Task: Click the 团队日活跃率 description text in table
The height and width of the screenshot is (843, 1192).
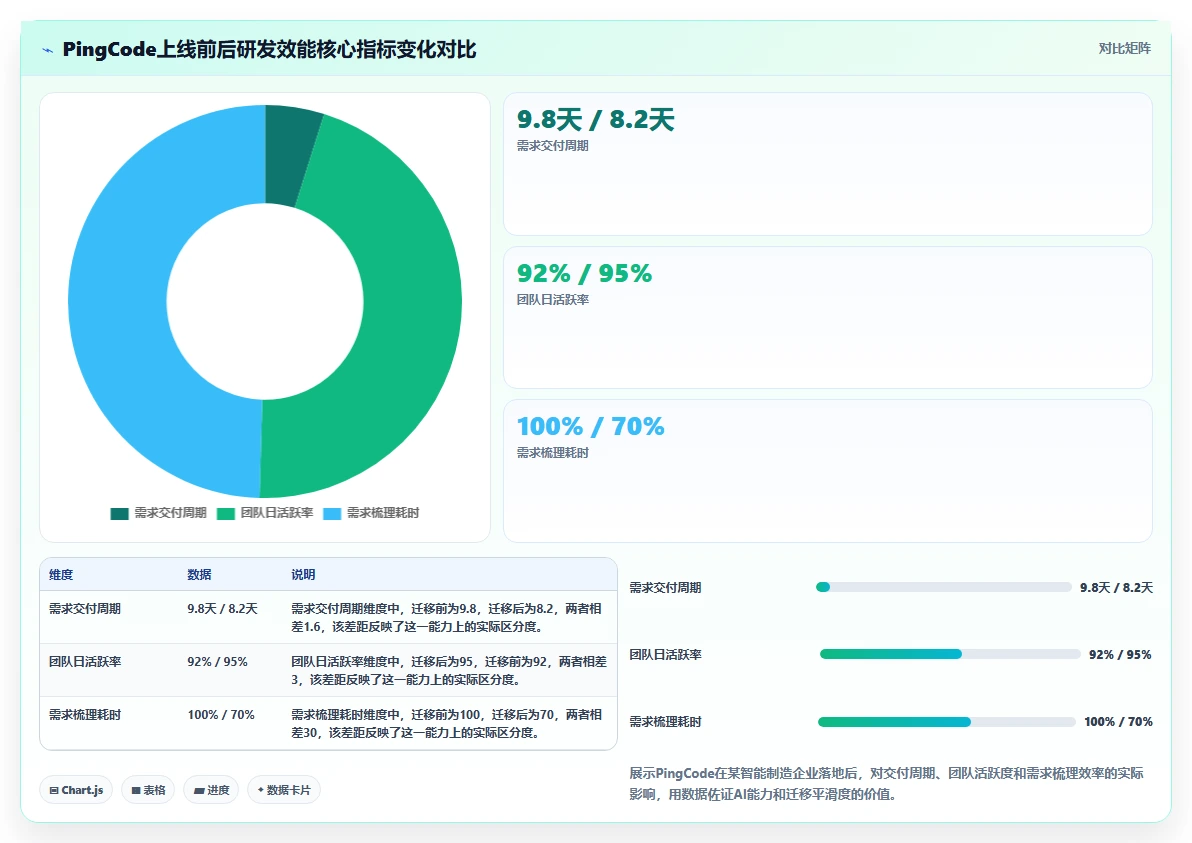Action: click(449, 670)
